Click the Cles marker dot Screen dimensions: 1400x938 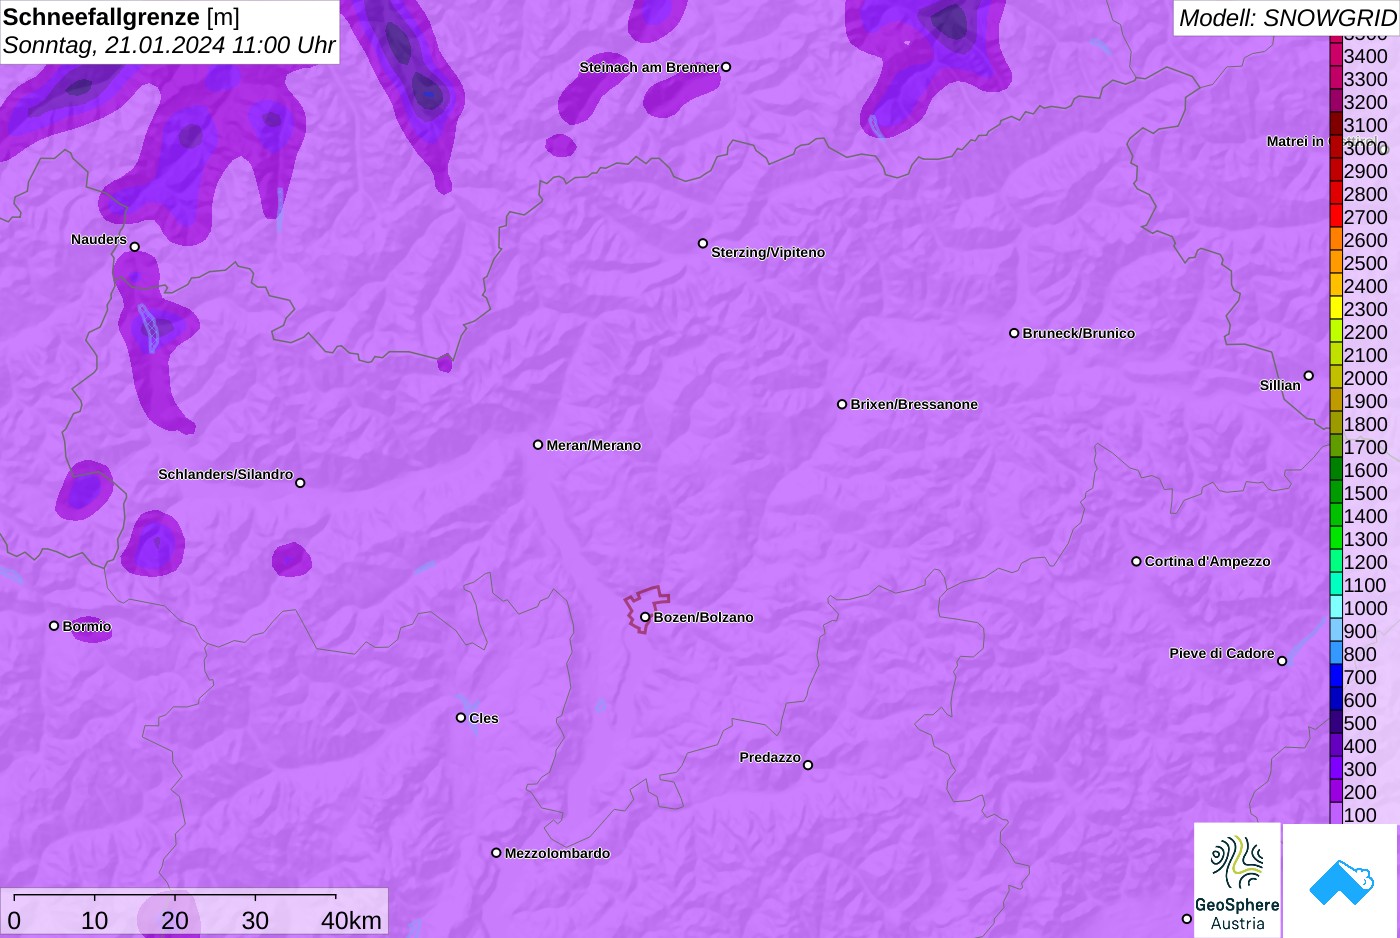(461, 717)
